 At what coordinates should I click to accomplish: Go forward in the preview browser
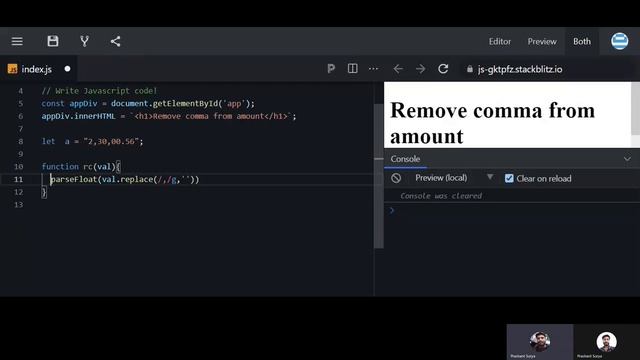point(420,69)
